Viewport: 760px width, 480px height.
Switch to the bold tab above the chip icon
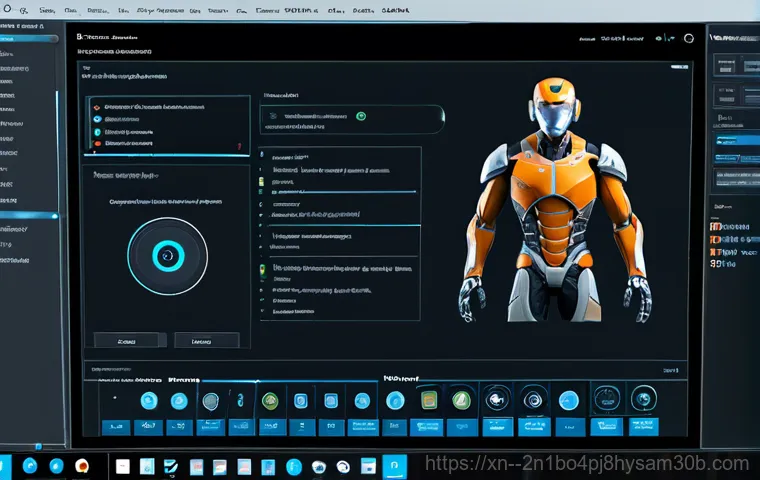point(401,378)
